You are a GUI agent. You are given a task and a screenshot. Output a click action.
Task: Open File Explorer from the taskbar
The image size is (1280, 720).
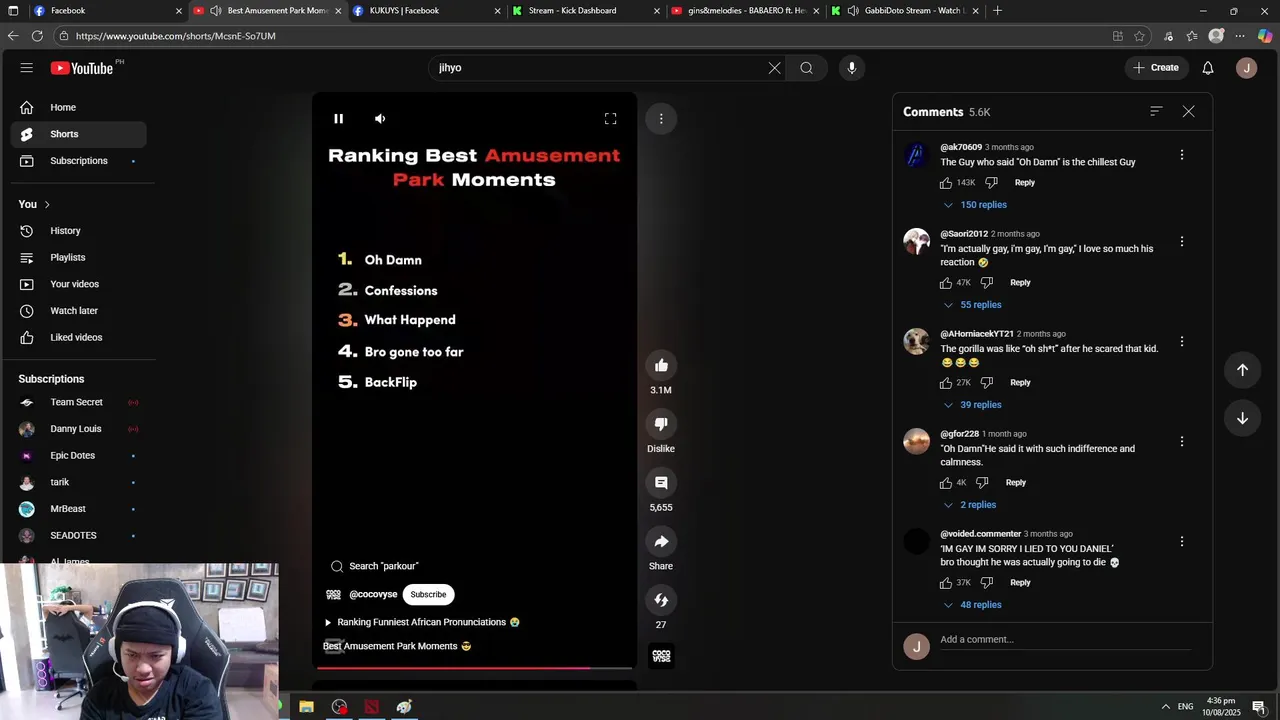(307, 707)
